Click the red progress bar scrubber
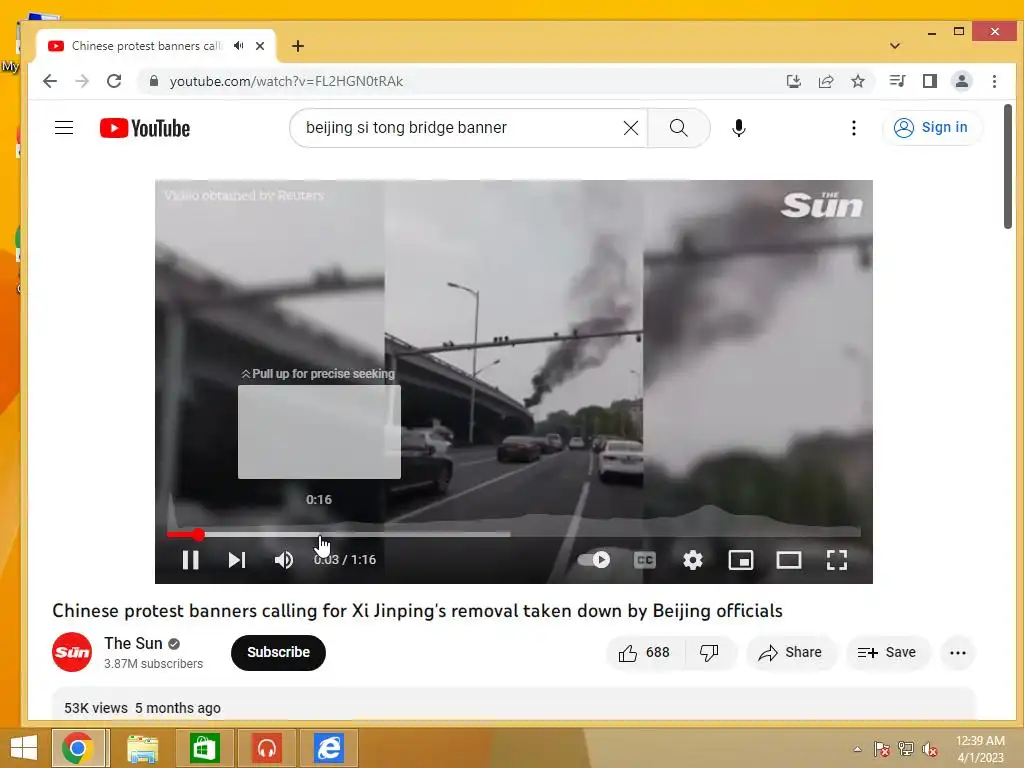The height and width of the screenshot is (768, 1024). tap(198, 535)
